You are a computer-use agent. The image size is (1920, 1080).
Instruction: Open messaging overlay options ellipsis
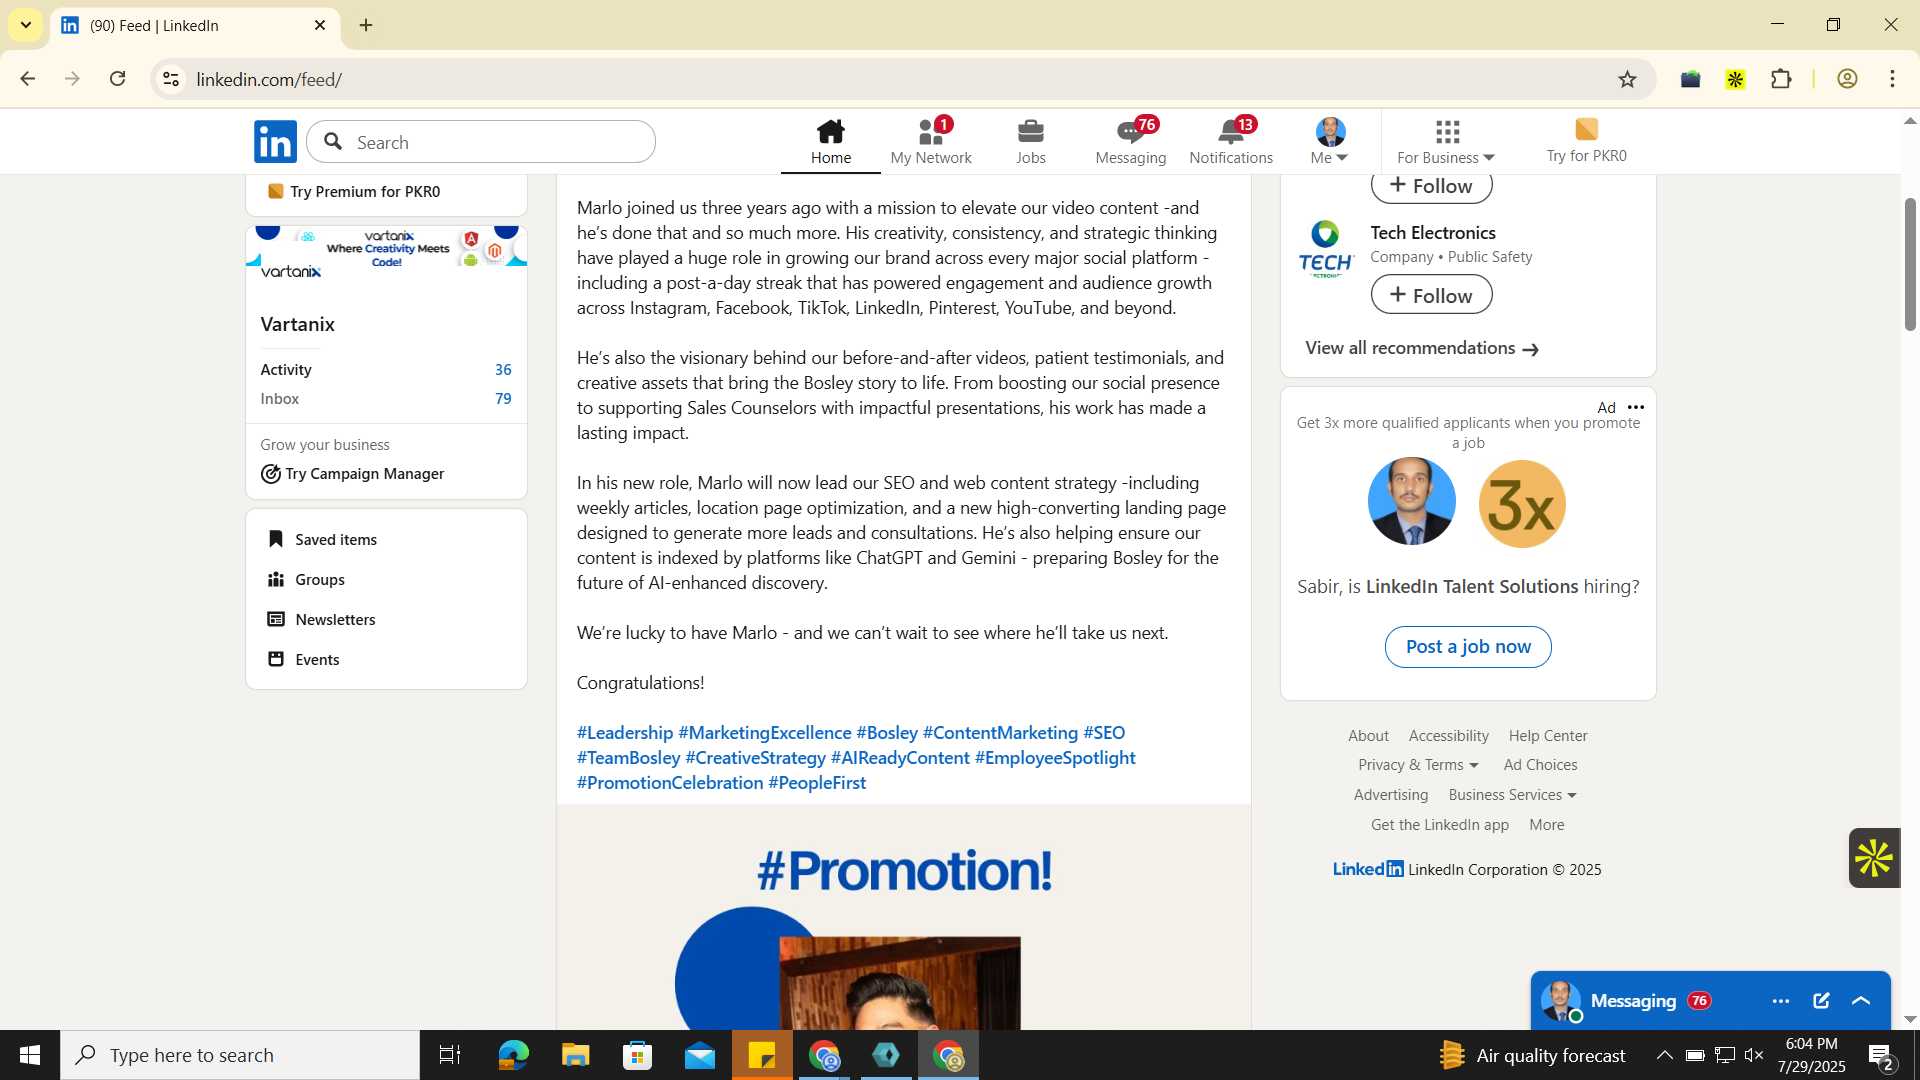pyautogui.click(x=1781, y=1001)
